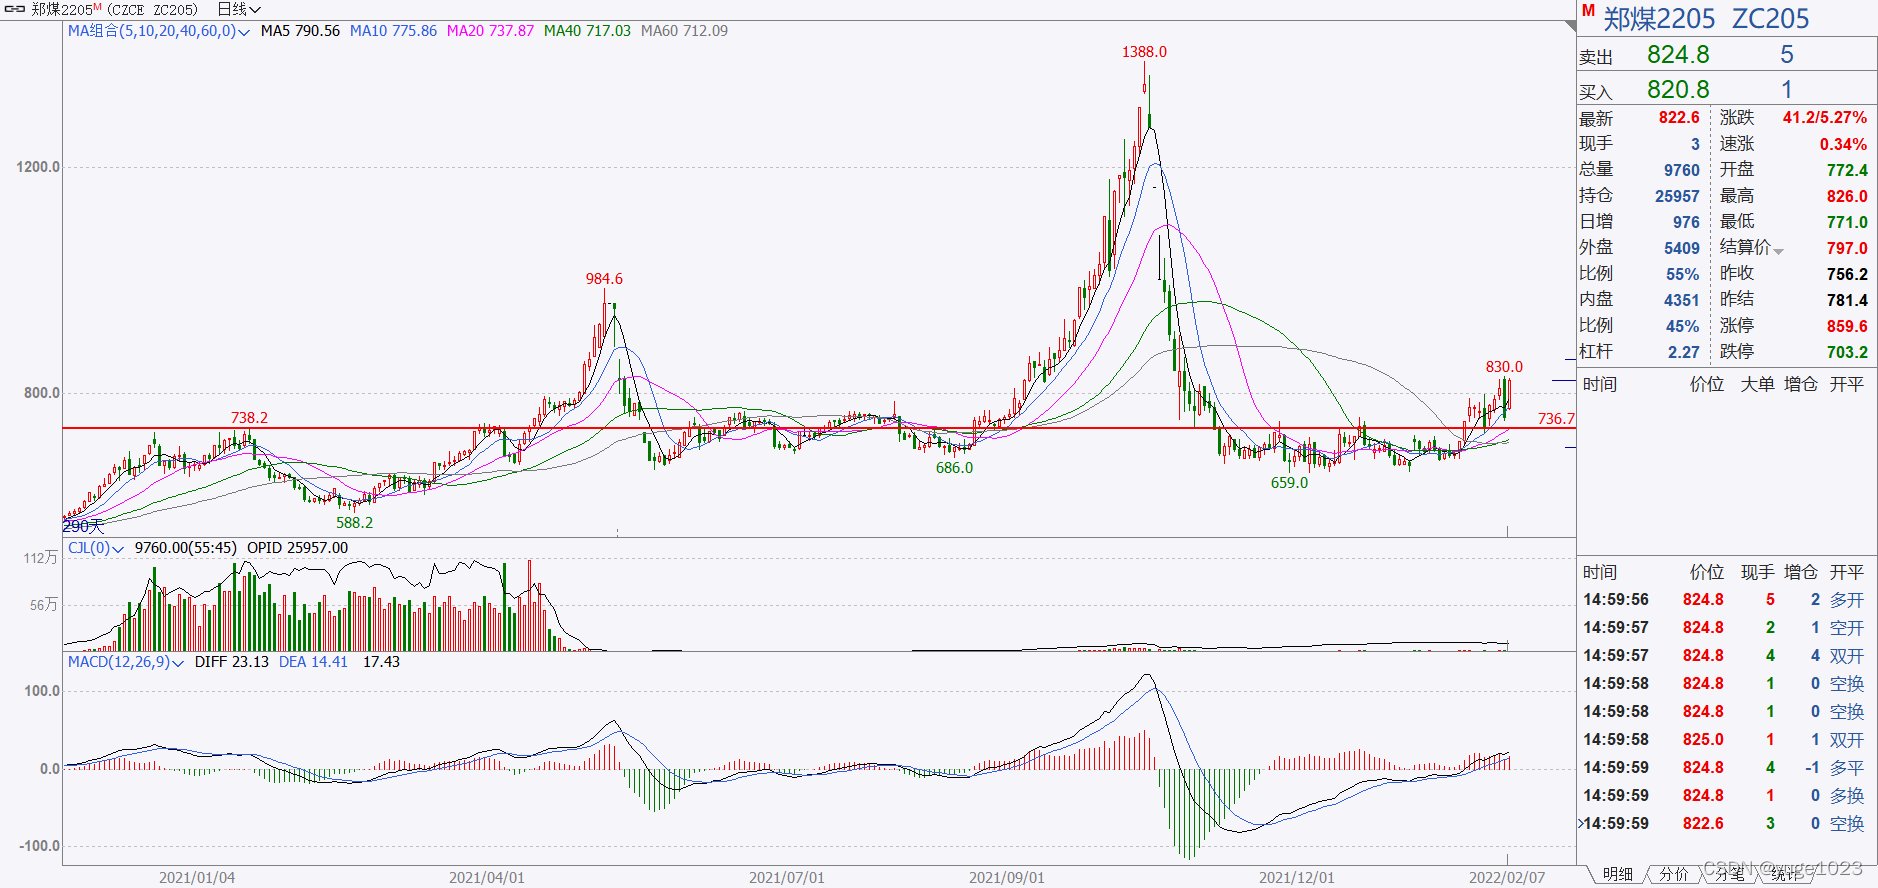Click the MA40 717.03 legend value
The image size is (1878, 888).
[x=587, y=31]
